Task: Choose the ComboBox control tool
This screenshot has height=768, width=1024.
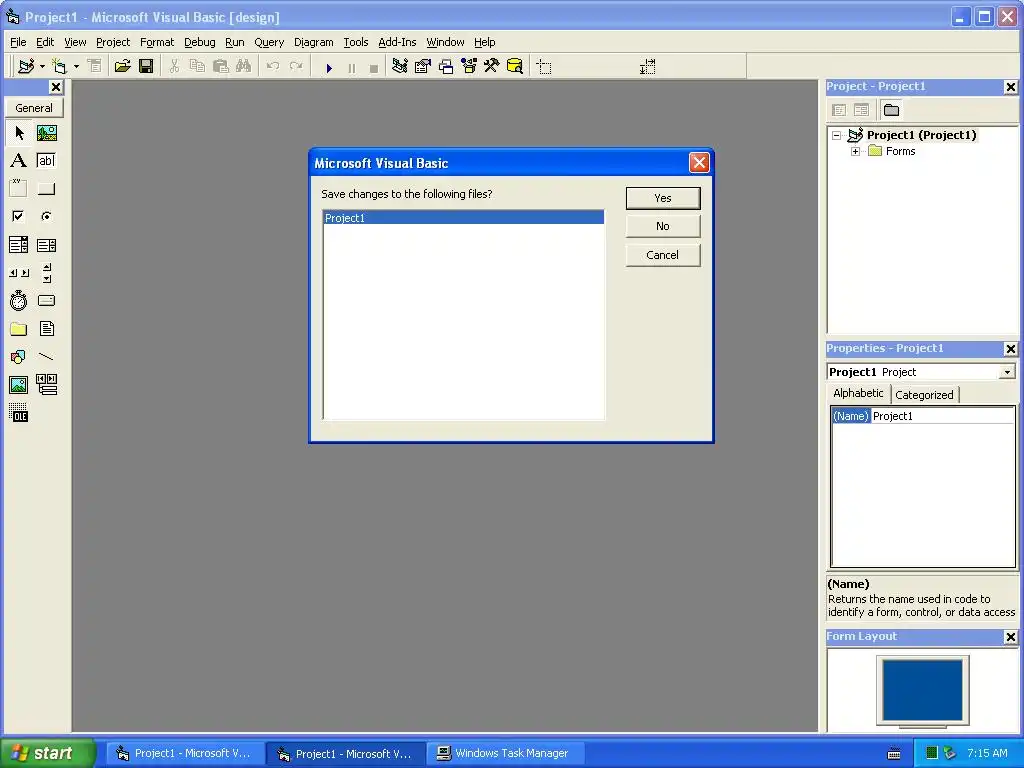Action: point(19,245)
